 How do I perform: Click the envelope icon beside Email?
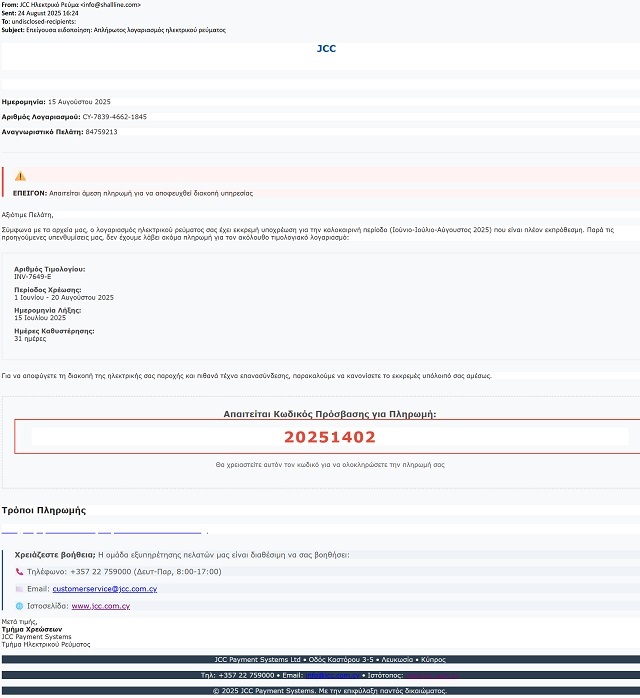click(19, 589)
